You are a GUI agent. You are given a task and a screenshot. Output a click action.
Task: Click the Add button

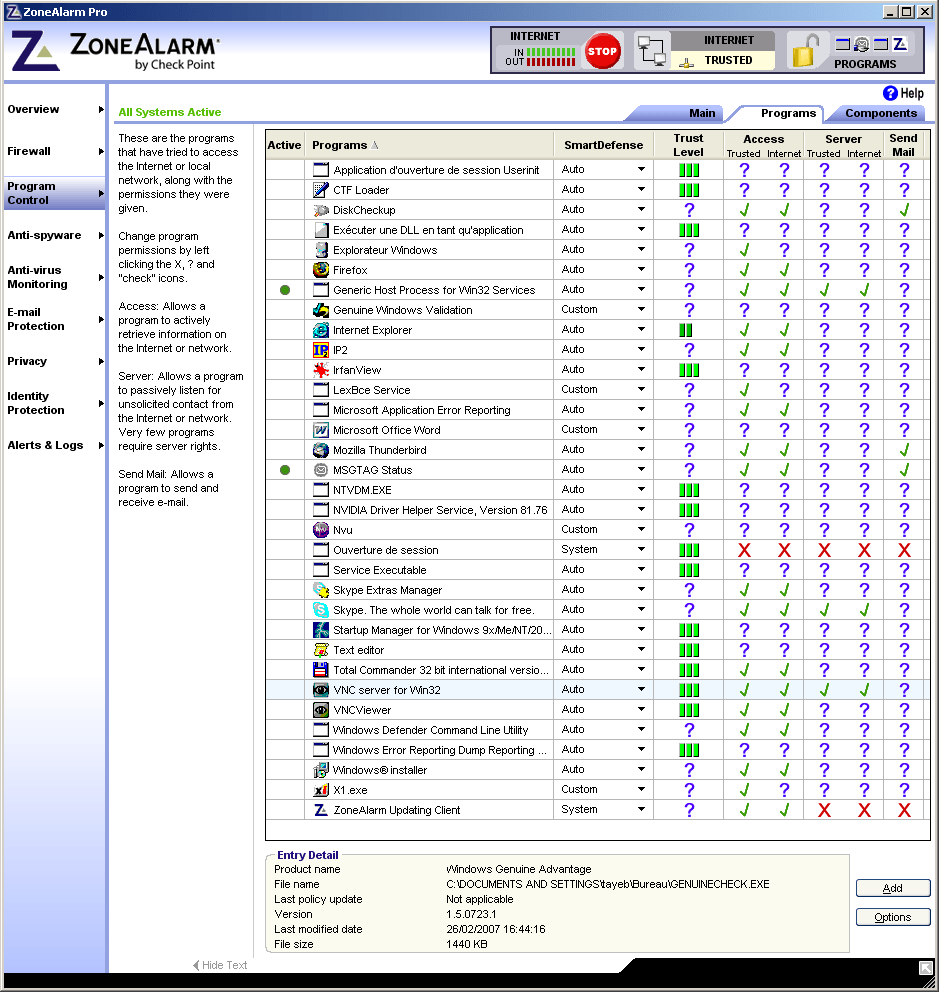893,888
